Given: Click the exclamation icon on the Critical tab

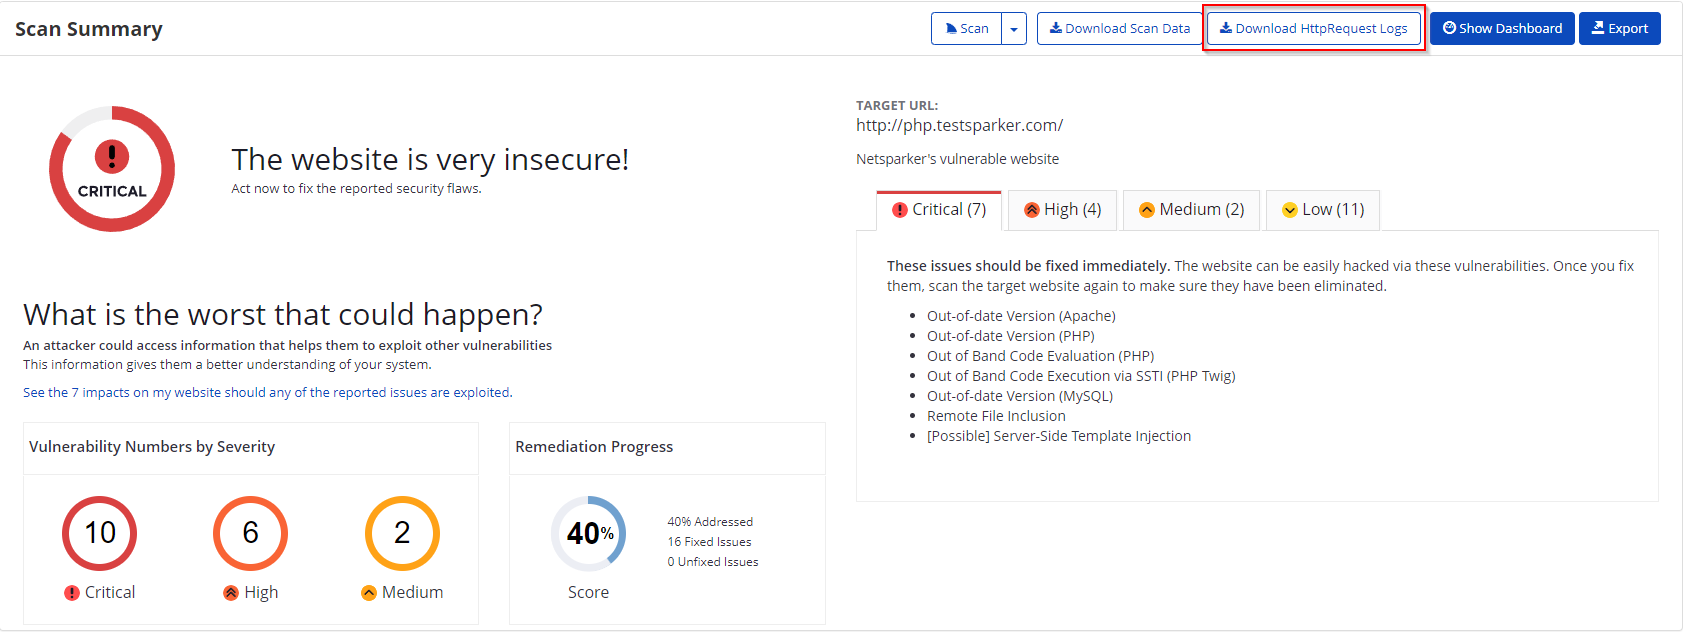Looking at the screenshot, I should click(900, 210).
